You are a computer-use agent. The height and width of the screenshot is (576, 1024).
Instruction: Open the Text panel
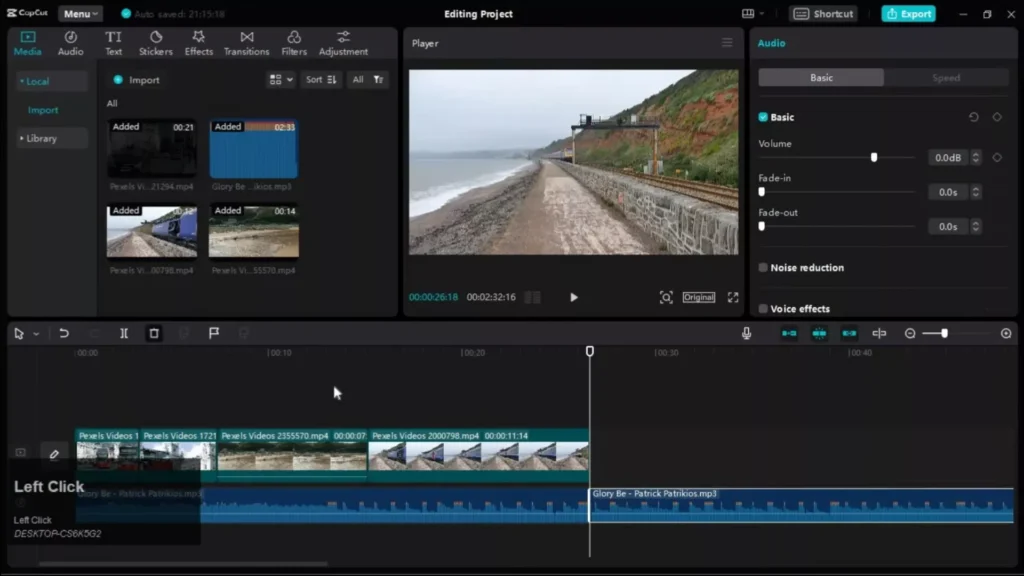113,42
